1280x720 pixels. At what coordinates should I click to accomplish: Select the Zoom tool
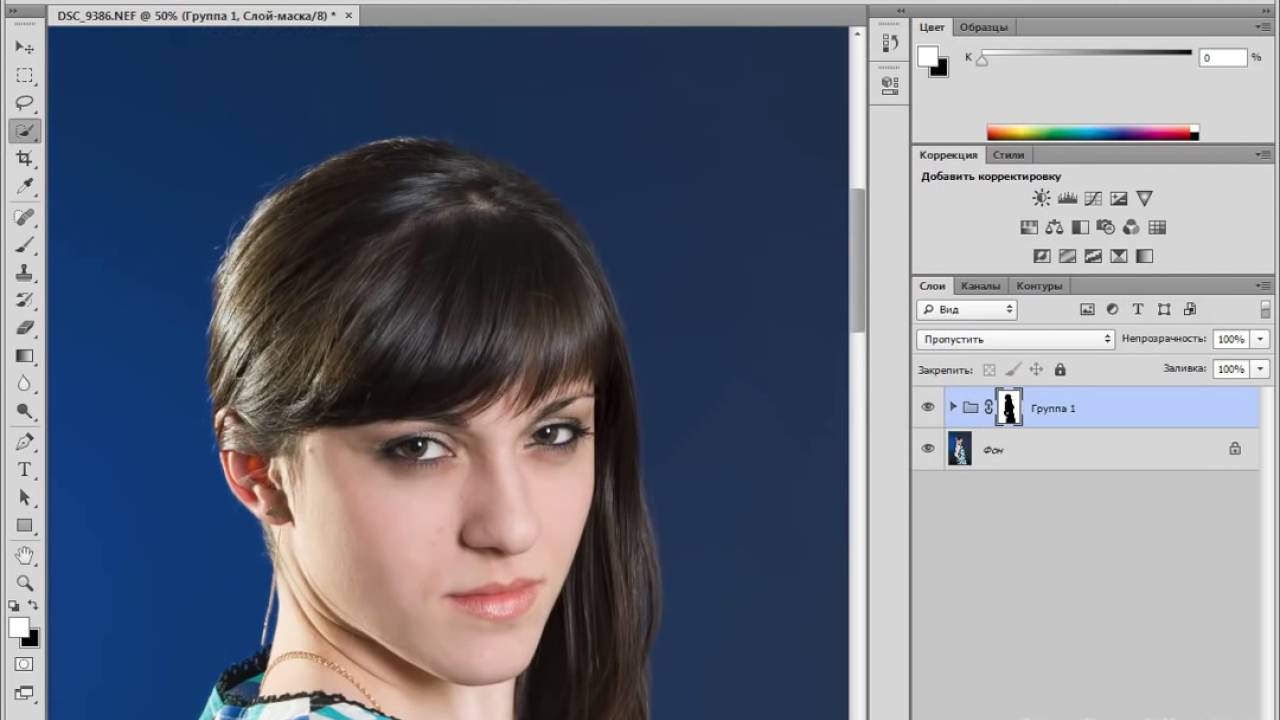(25, 583)
